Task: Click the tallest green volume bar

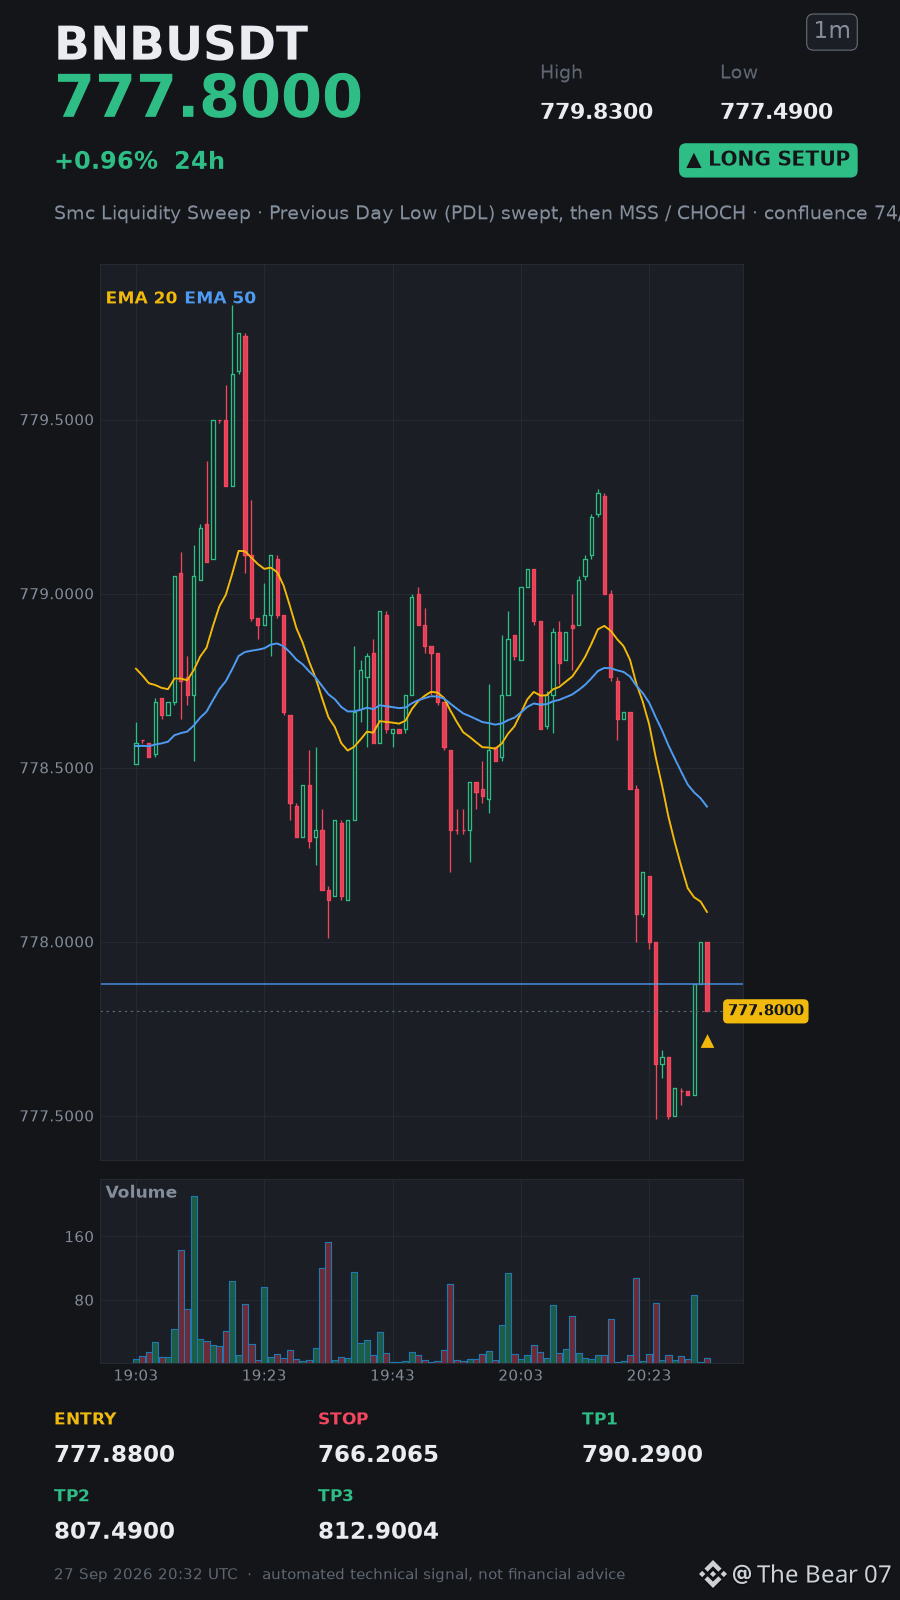Action: [194, 1279]
